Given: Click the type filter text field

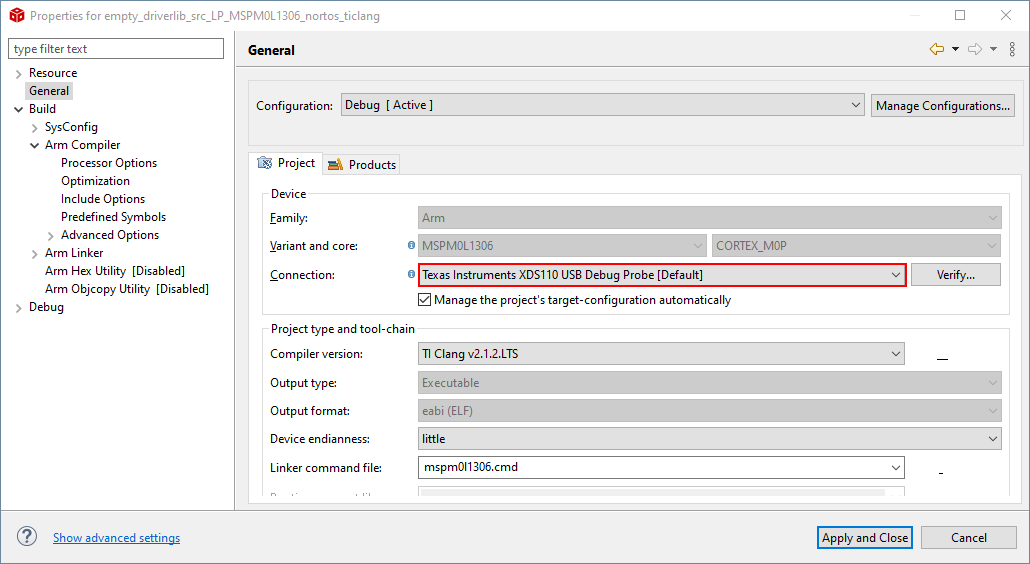Looking at the screenshot, I should click(116, 49).
